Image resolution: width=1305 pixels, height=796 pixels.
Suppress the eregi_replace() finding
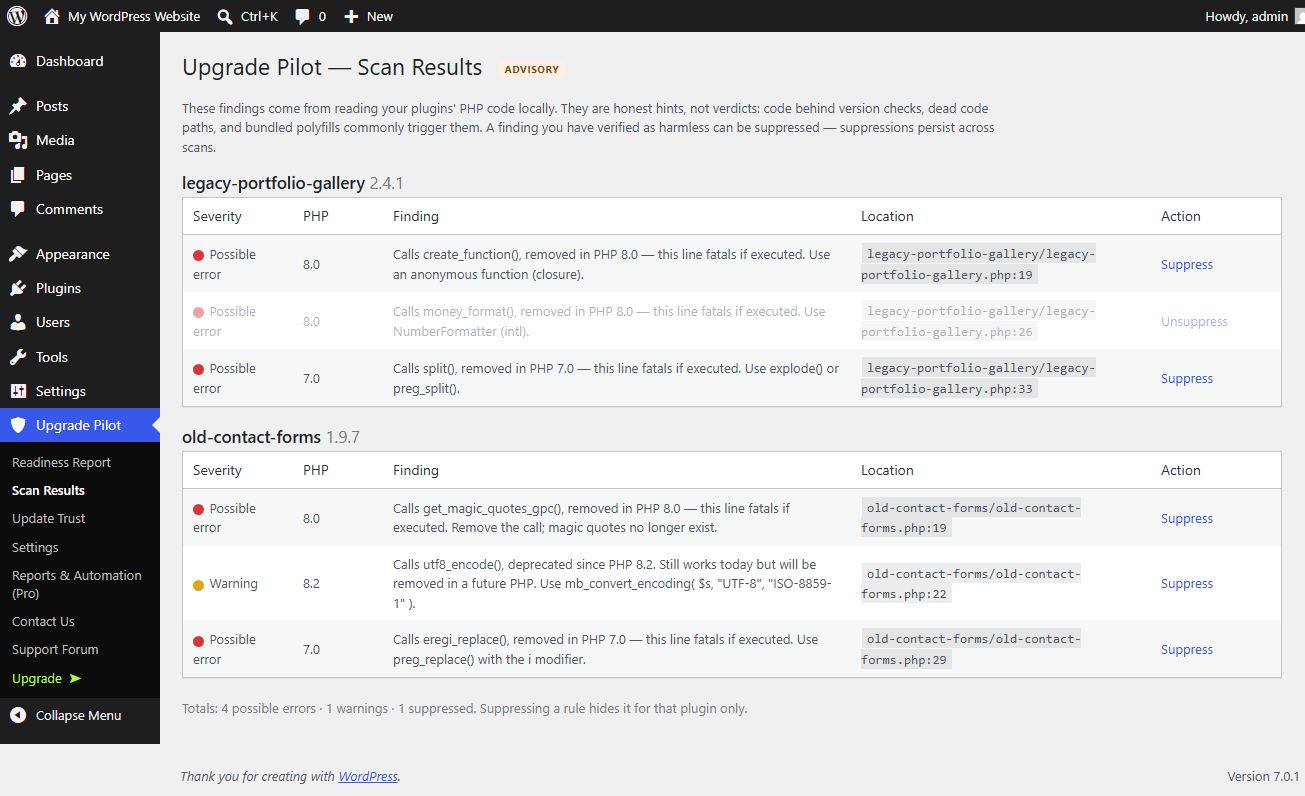(x=1187, y=650)
